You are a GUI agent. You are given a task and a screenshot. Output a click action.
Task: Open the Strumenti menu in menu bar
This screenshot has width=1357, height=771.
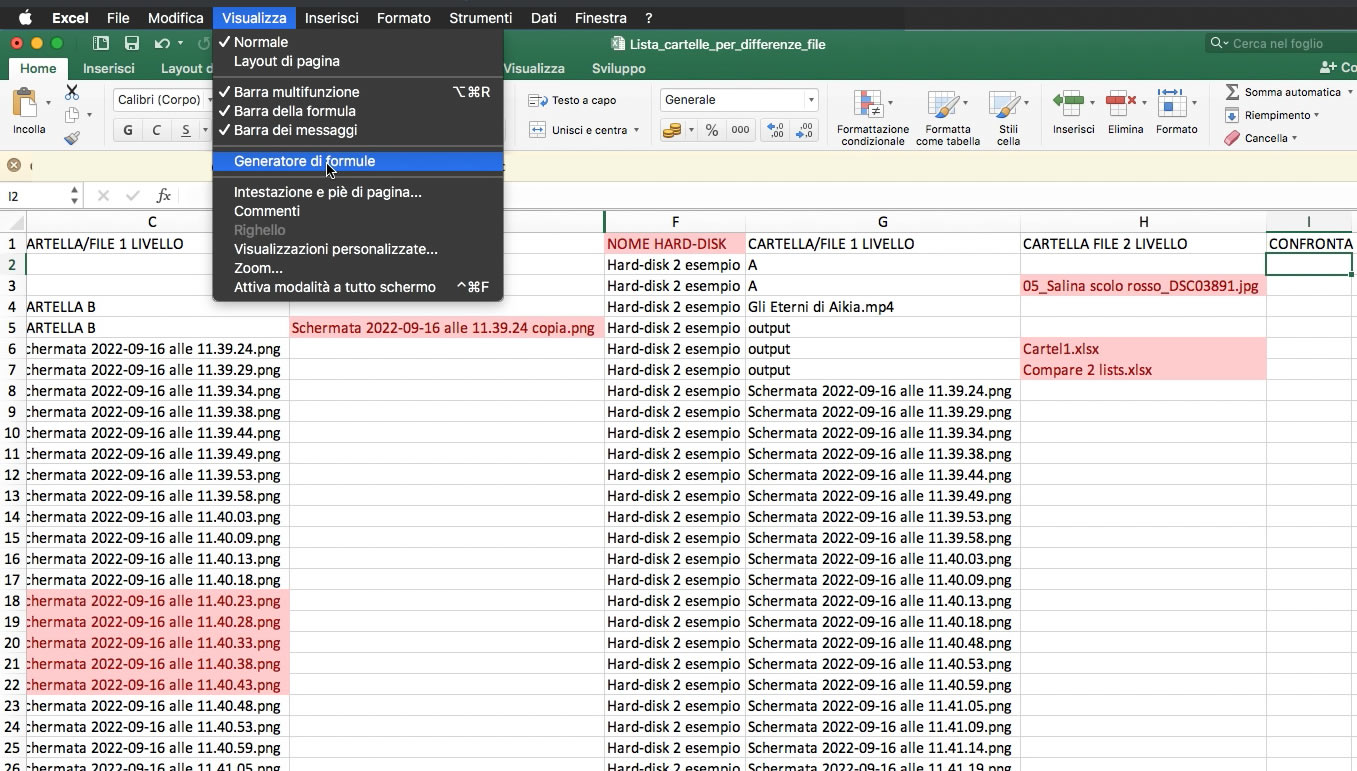[x=481, y=18]
